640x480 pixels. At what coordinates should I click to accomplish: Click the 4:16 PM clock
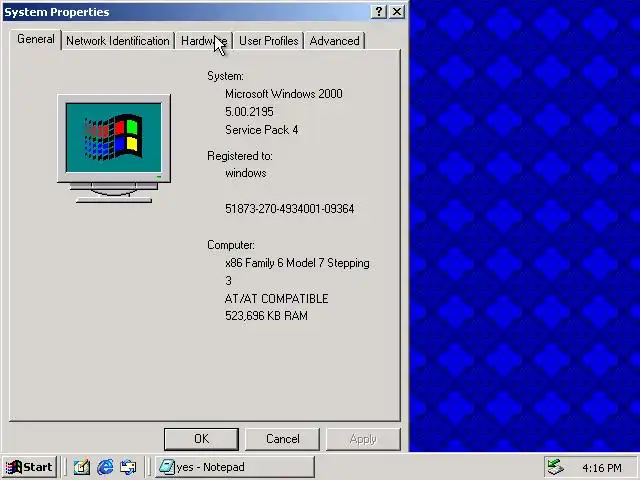[x=602, y=468]
